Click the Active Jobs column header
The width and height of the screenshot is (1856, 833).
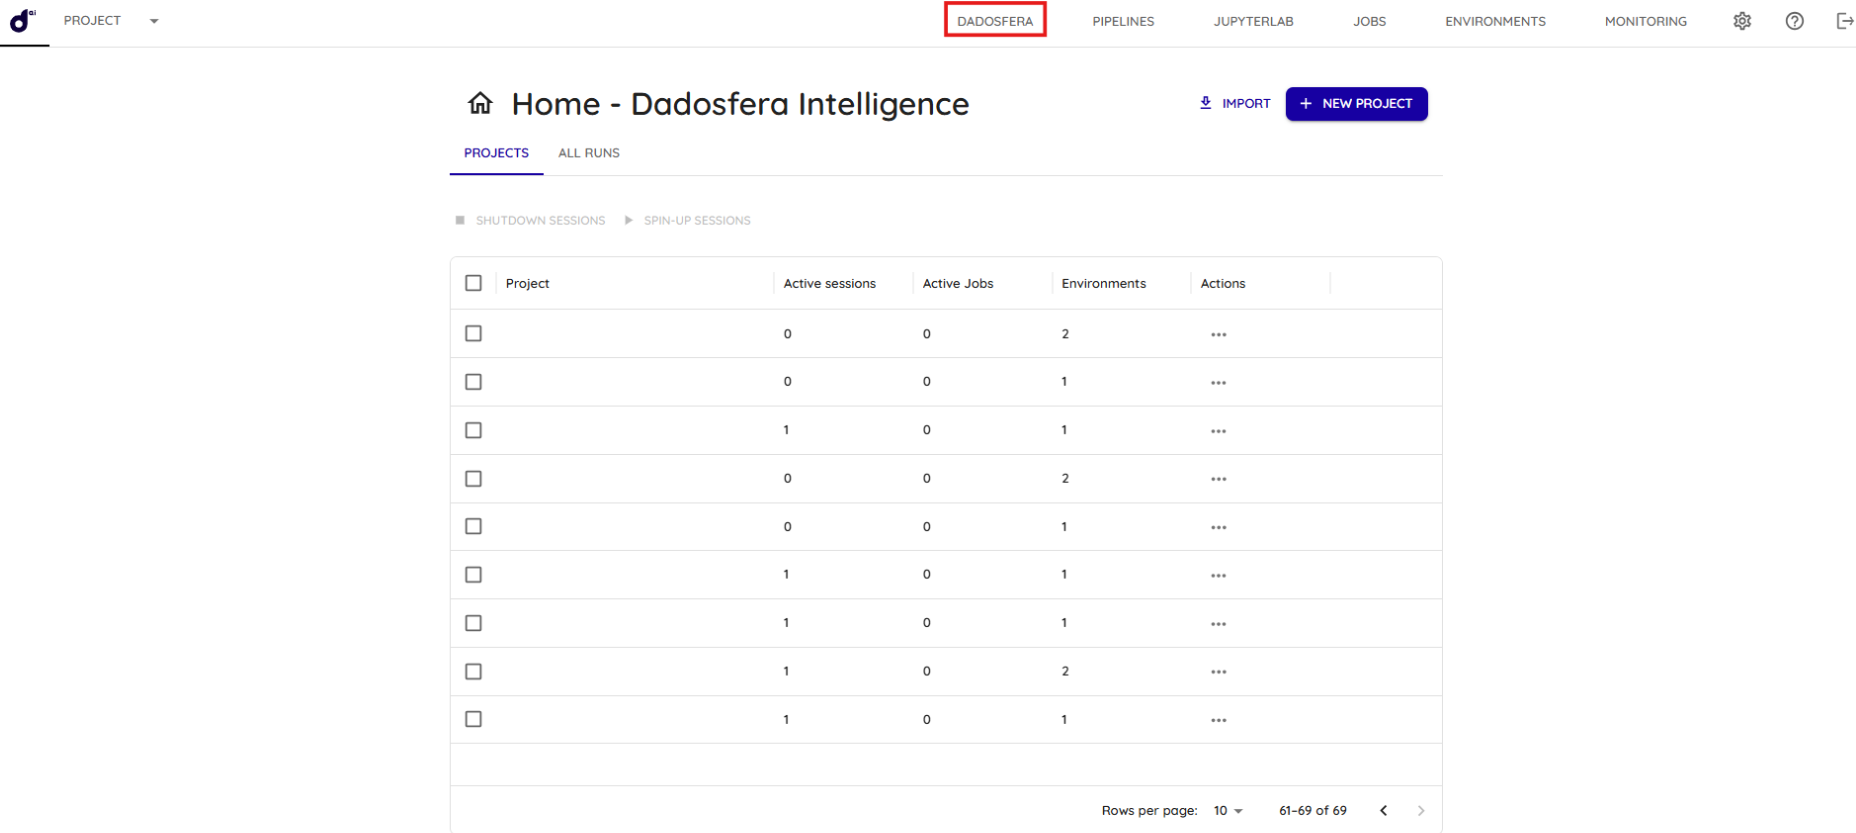[958, 283]
